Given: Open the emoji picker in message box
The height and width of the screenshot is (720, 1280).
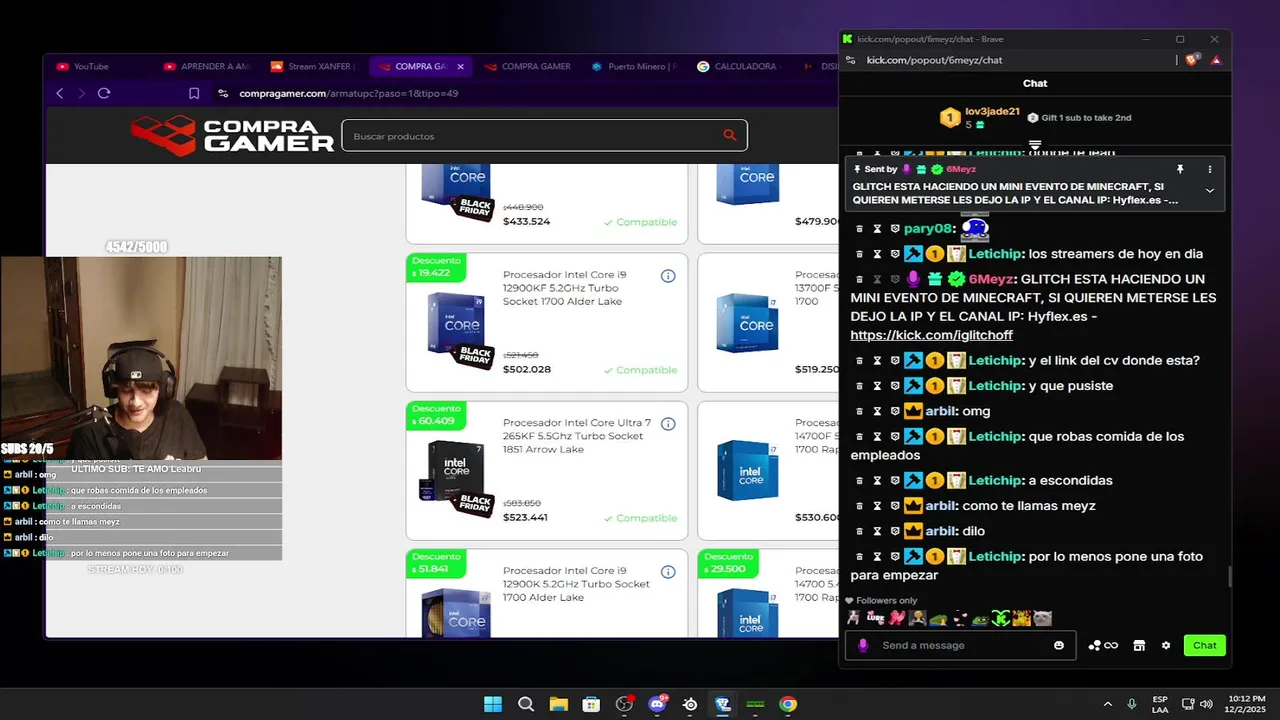Looking at the screenshot, I should click(x=1059, y=645).
